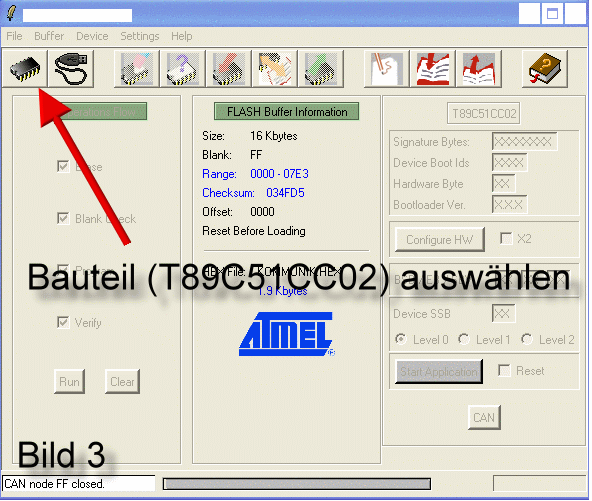Open the Help book icon
The width and height of the screenshot is (592, 501).
click(x=545, y=69)
